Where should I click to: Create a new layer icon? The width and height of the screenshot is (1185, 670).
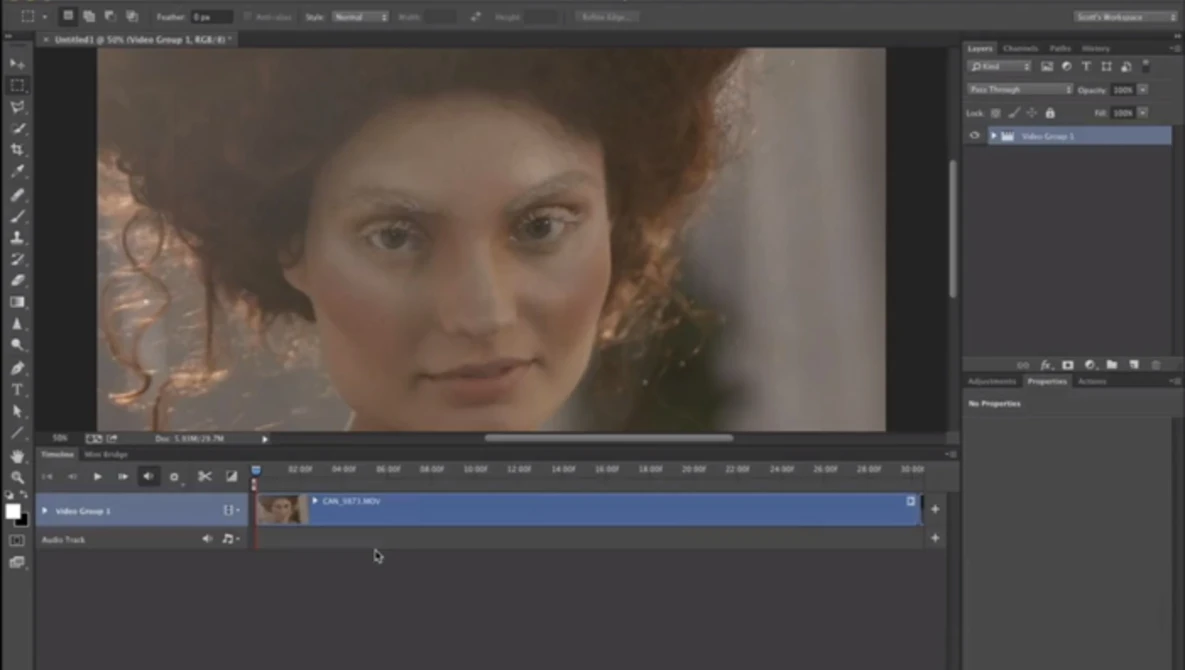click(1134, 365)
